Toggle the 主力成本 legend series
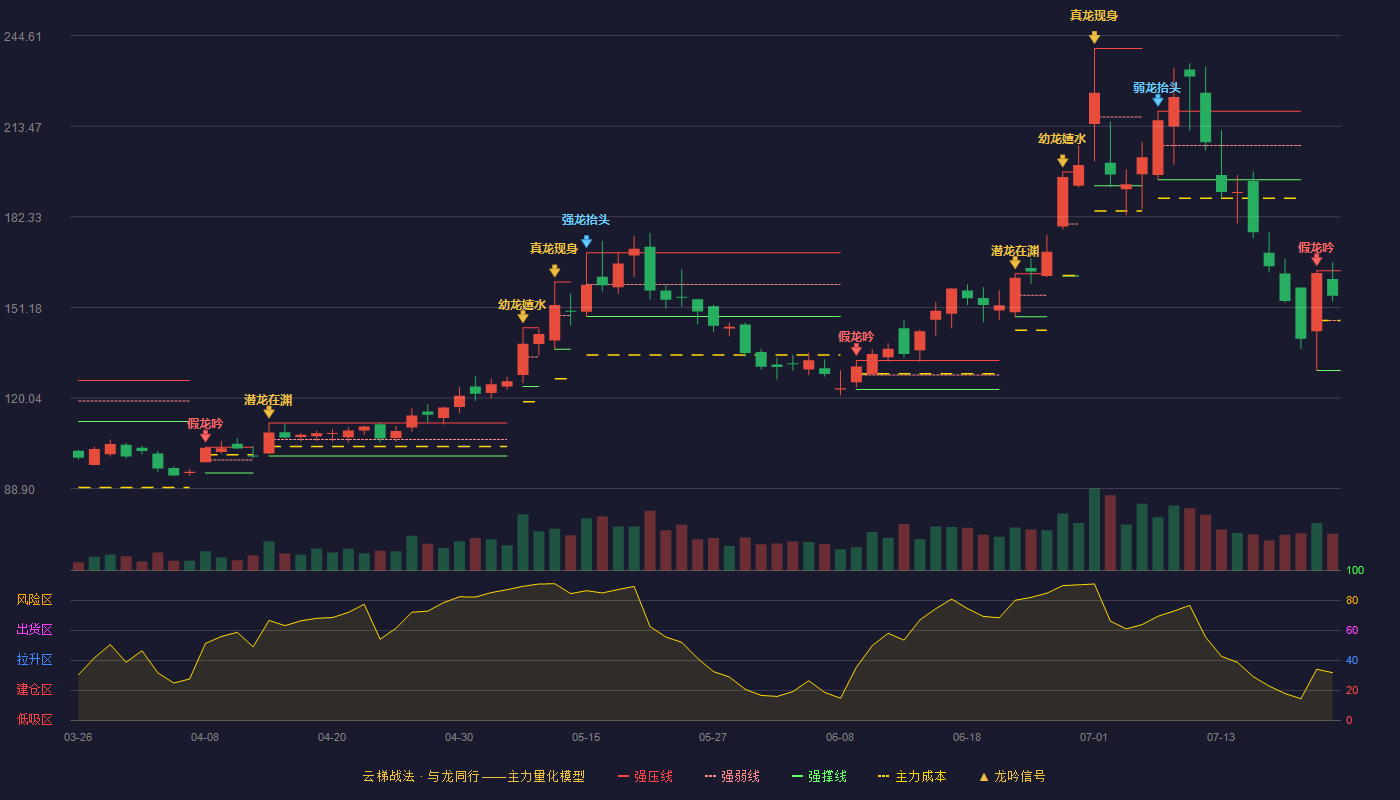 [x=912, y=776]
